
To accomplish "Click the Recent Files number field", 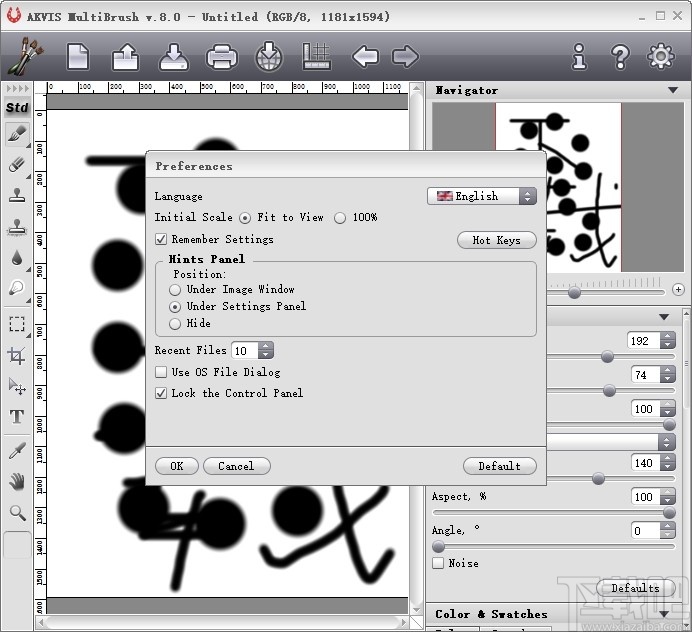I will 245,350.
